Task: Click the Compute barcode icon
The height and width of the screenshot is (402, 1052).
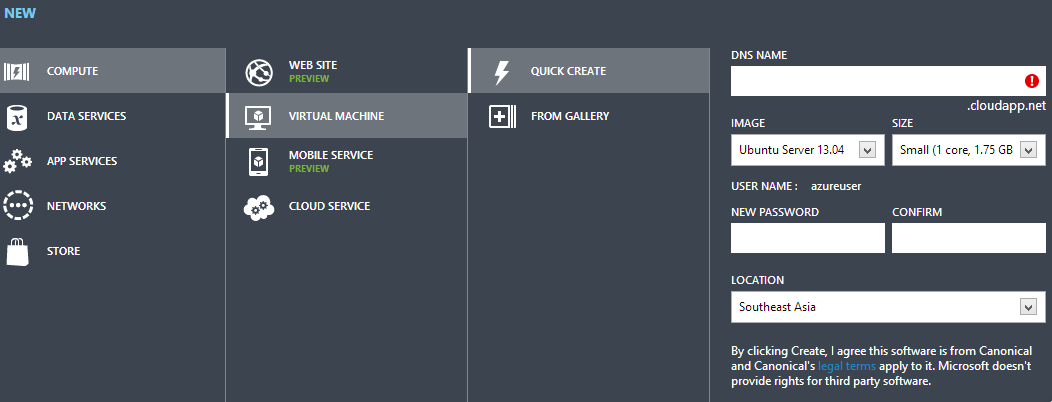Action: pyautogui.click(x=16, y=71)
